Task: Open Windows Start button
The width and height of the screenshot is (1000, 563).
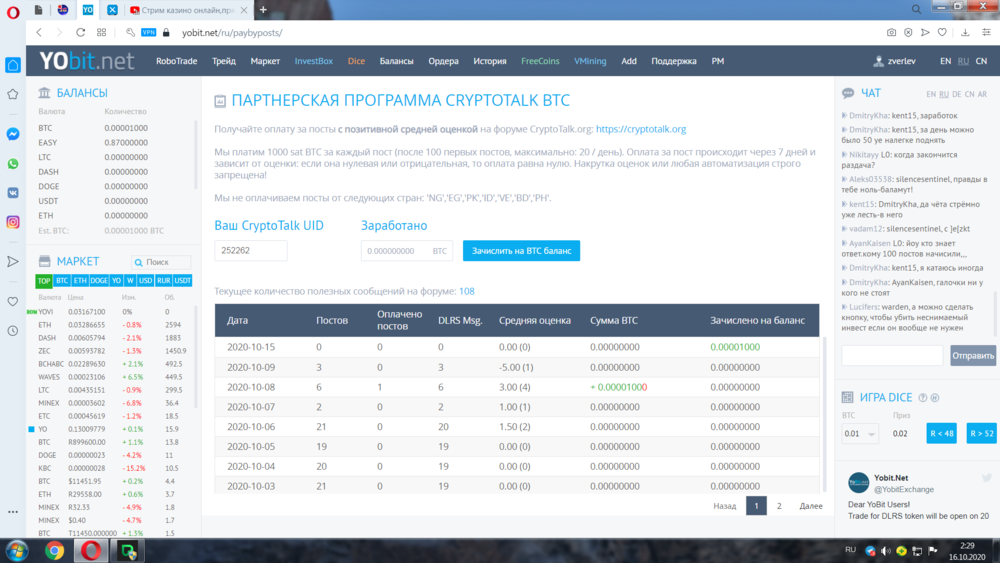Action: tap(17, 551)
